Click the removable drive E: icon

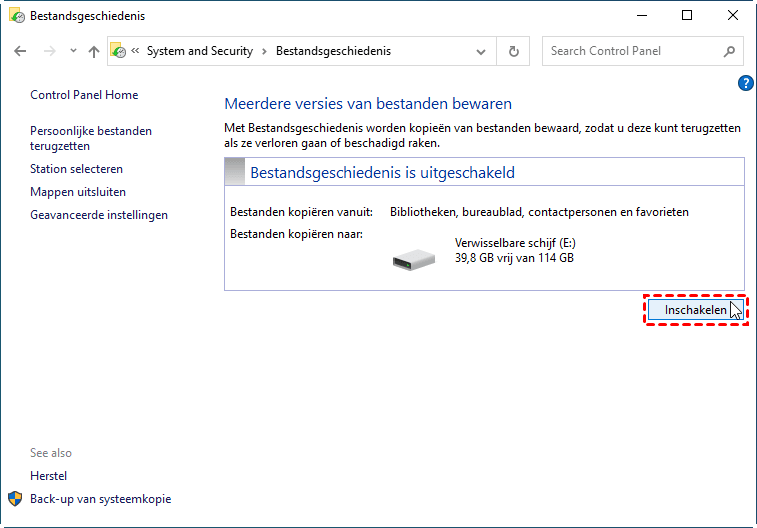(x=414, y=257)
